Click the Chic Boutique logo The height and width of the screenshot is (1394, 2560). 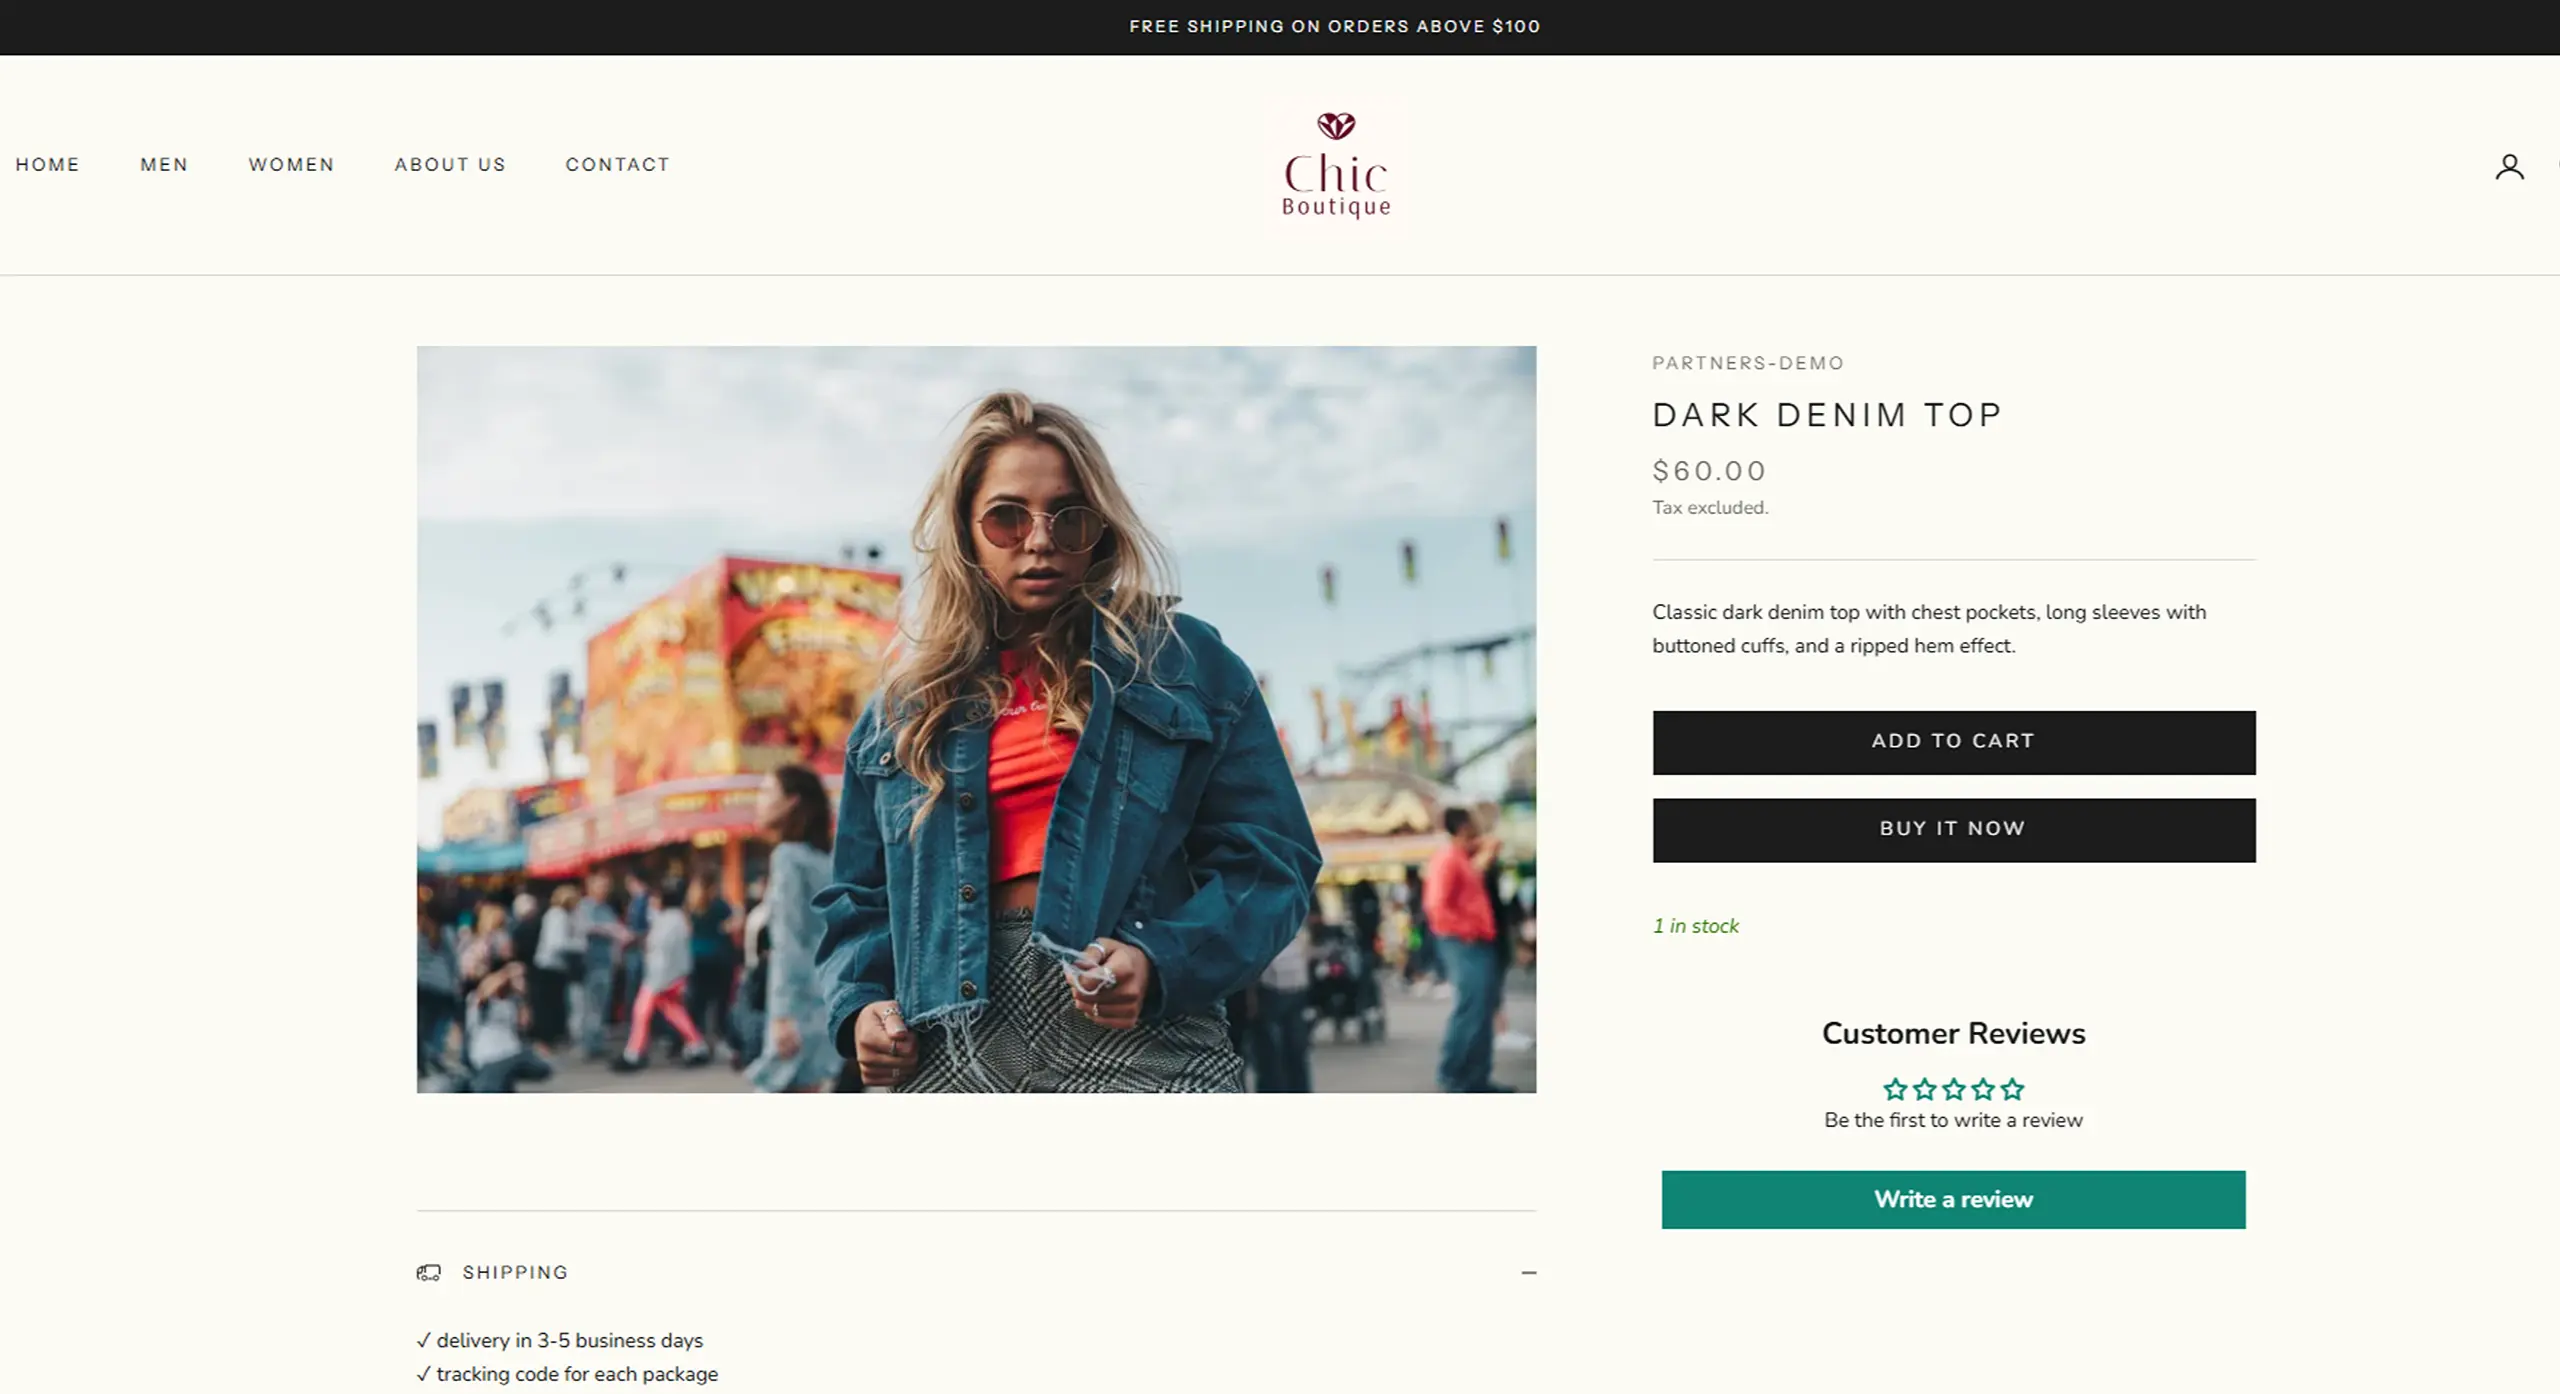point(1336,166)
